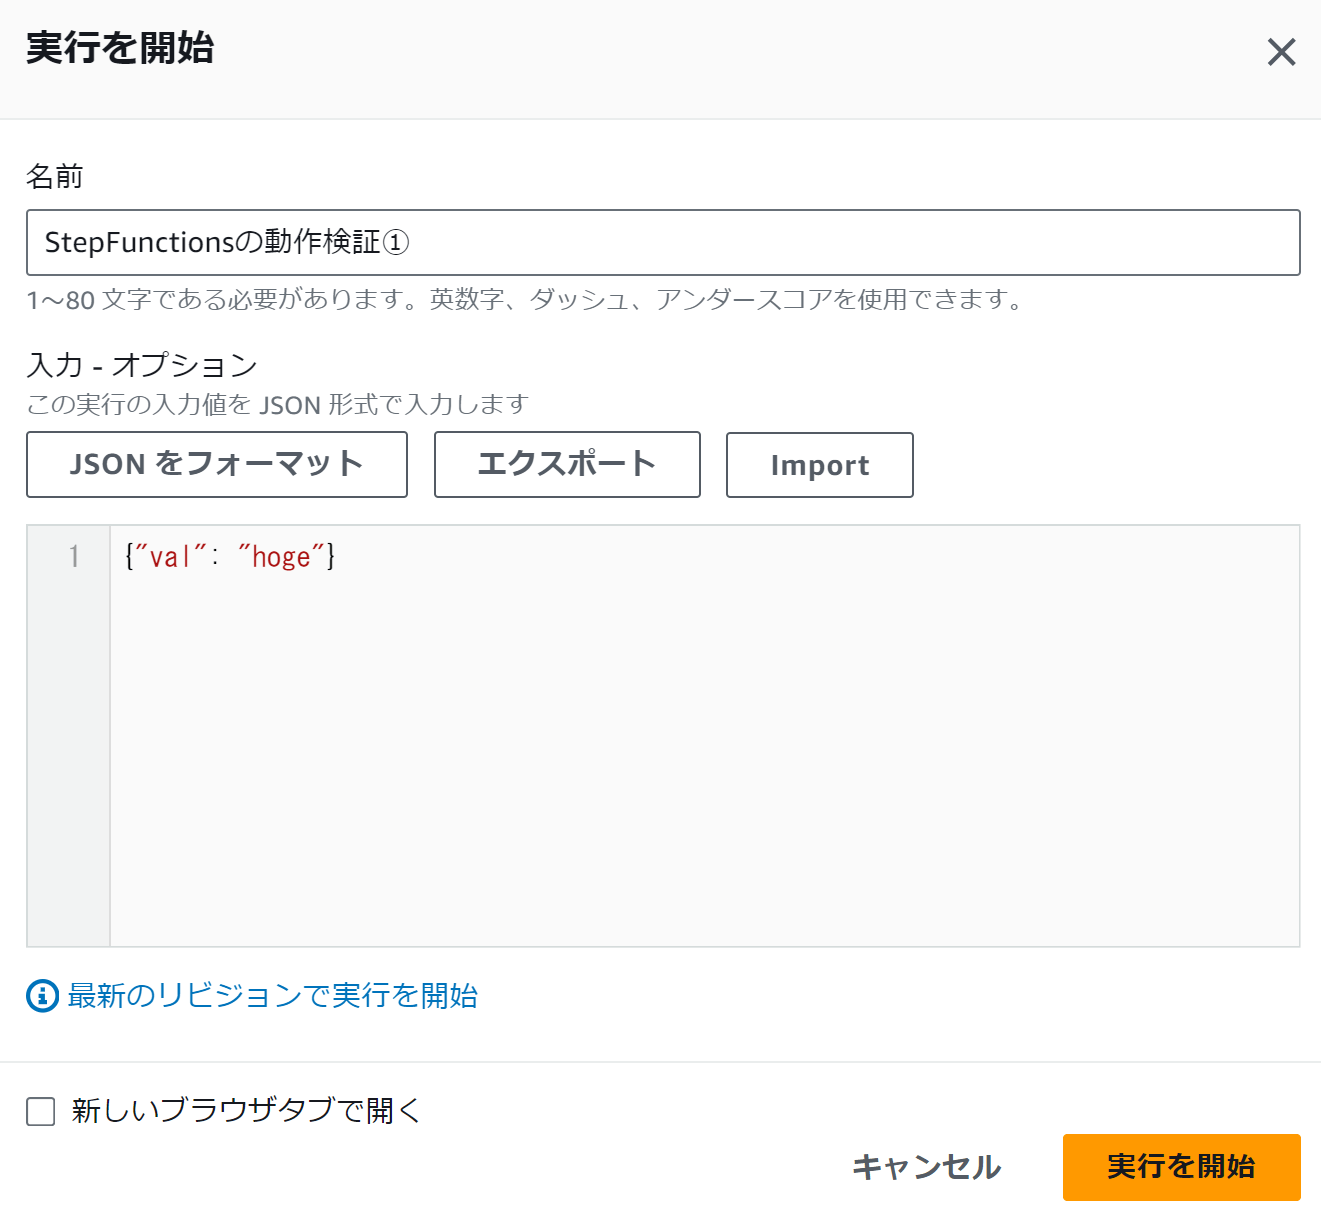
Task: Click the 名前 input field
Action: click(663, 242)
